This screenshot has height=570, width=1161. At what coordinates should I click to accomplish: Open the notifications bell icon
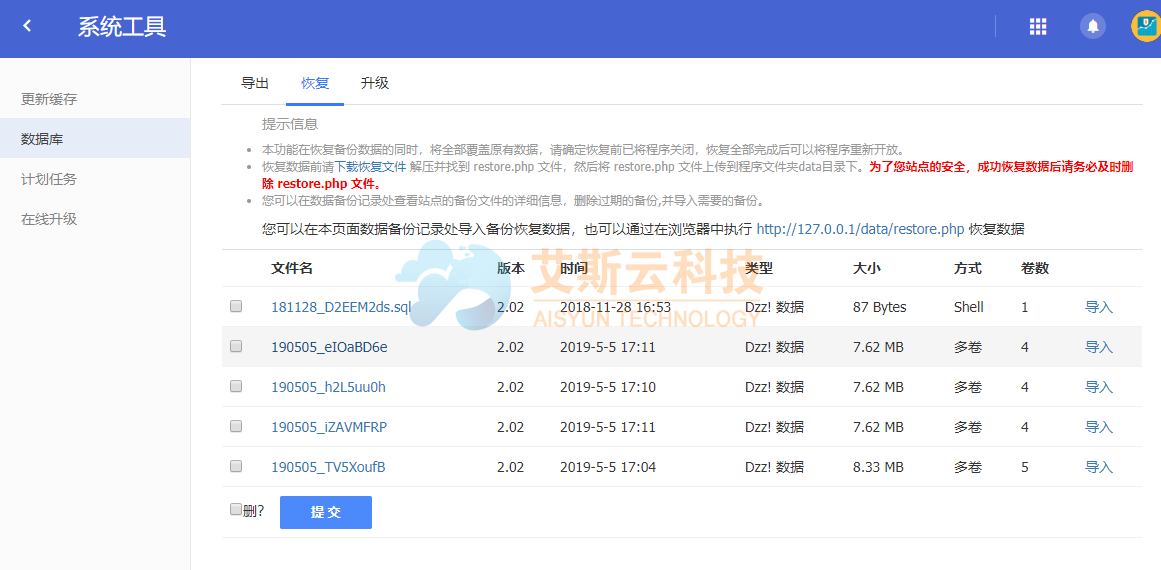1093,27
